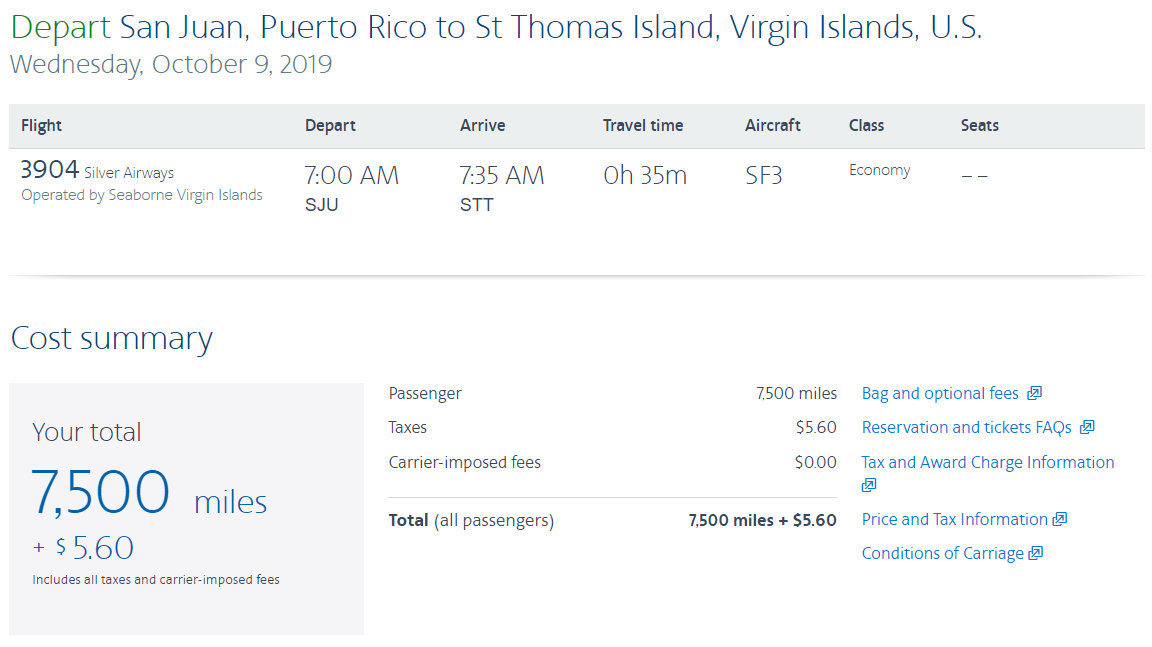Select flight number 3904
The width and height of the screenshot is (1152, 647).
(x=49, y=171)
